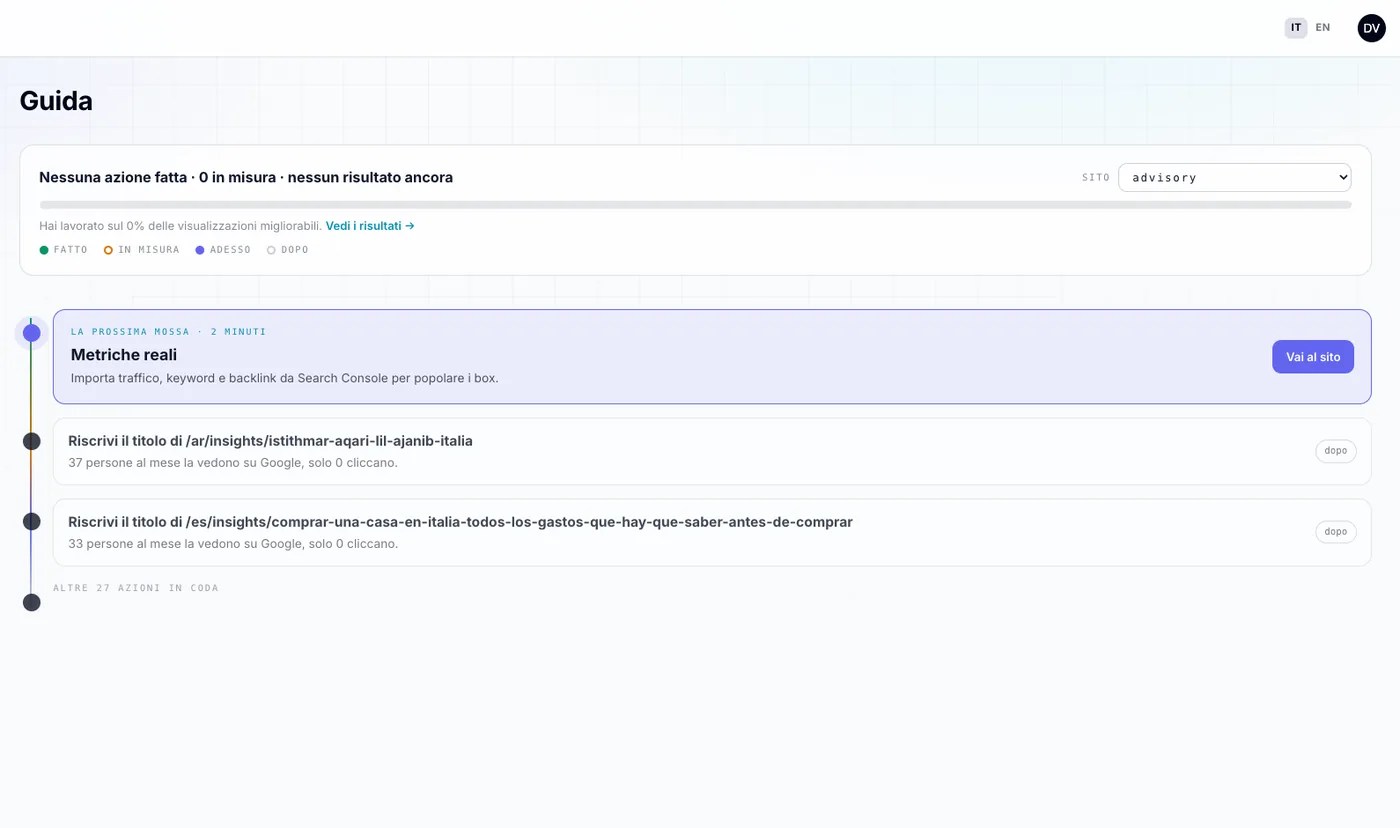Click the purple ADESSO legend dot
This screenshot has height=828, width=1400.
click(x=200, y=250)
